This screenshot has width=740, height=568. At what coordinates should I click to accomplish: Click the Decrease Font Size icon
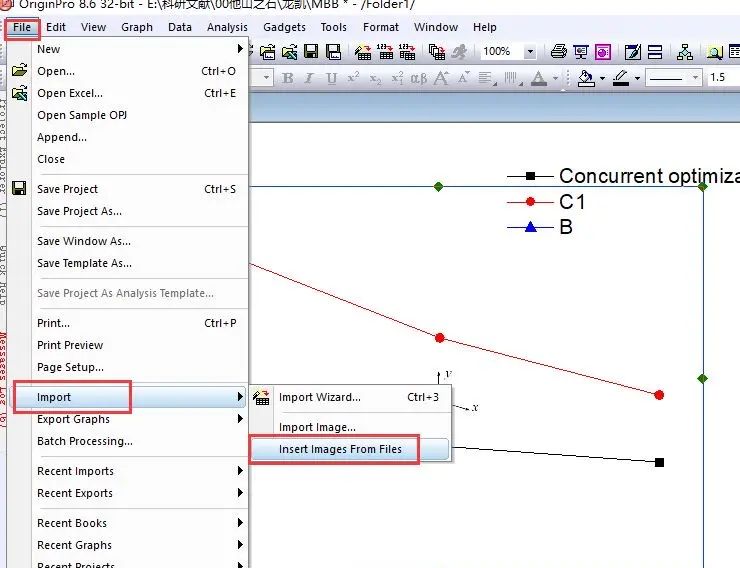click(463, 77)
